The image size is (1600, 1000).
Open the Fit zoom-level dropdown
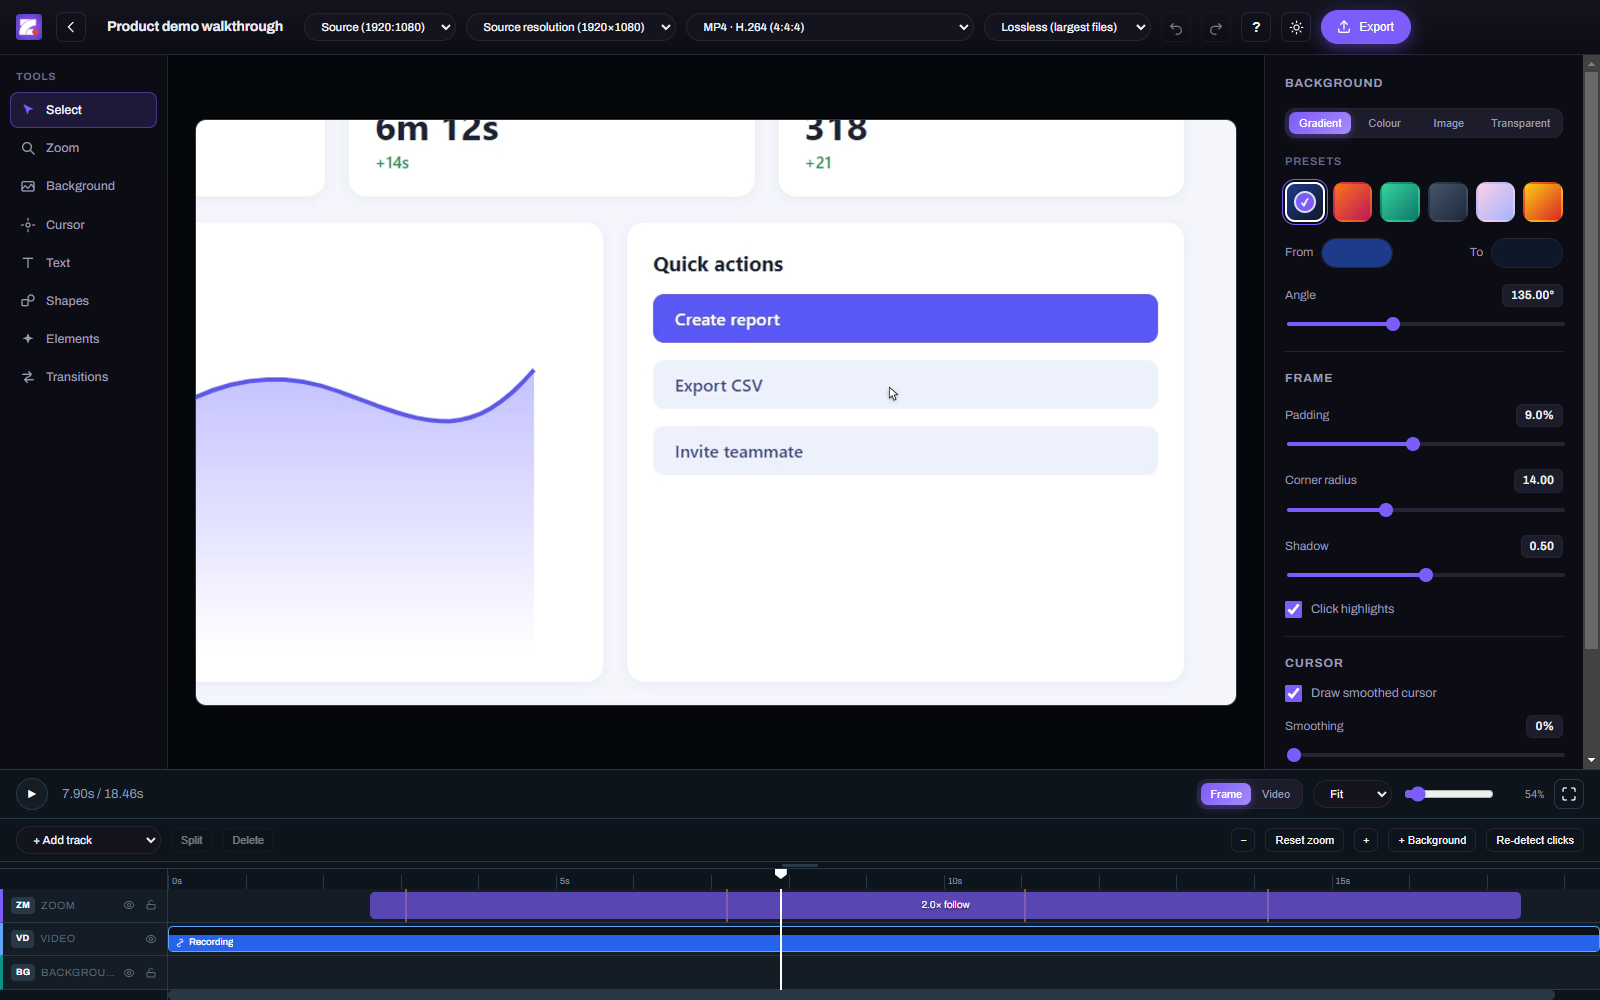pos(1352,794)
